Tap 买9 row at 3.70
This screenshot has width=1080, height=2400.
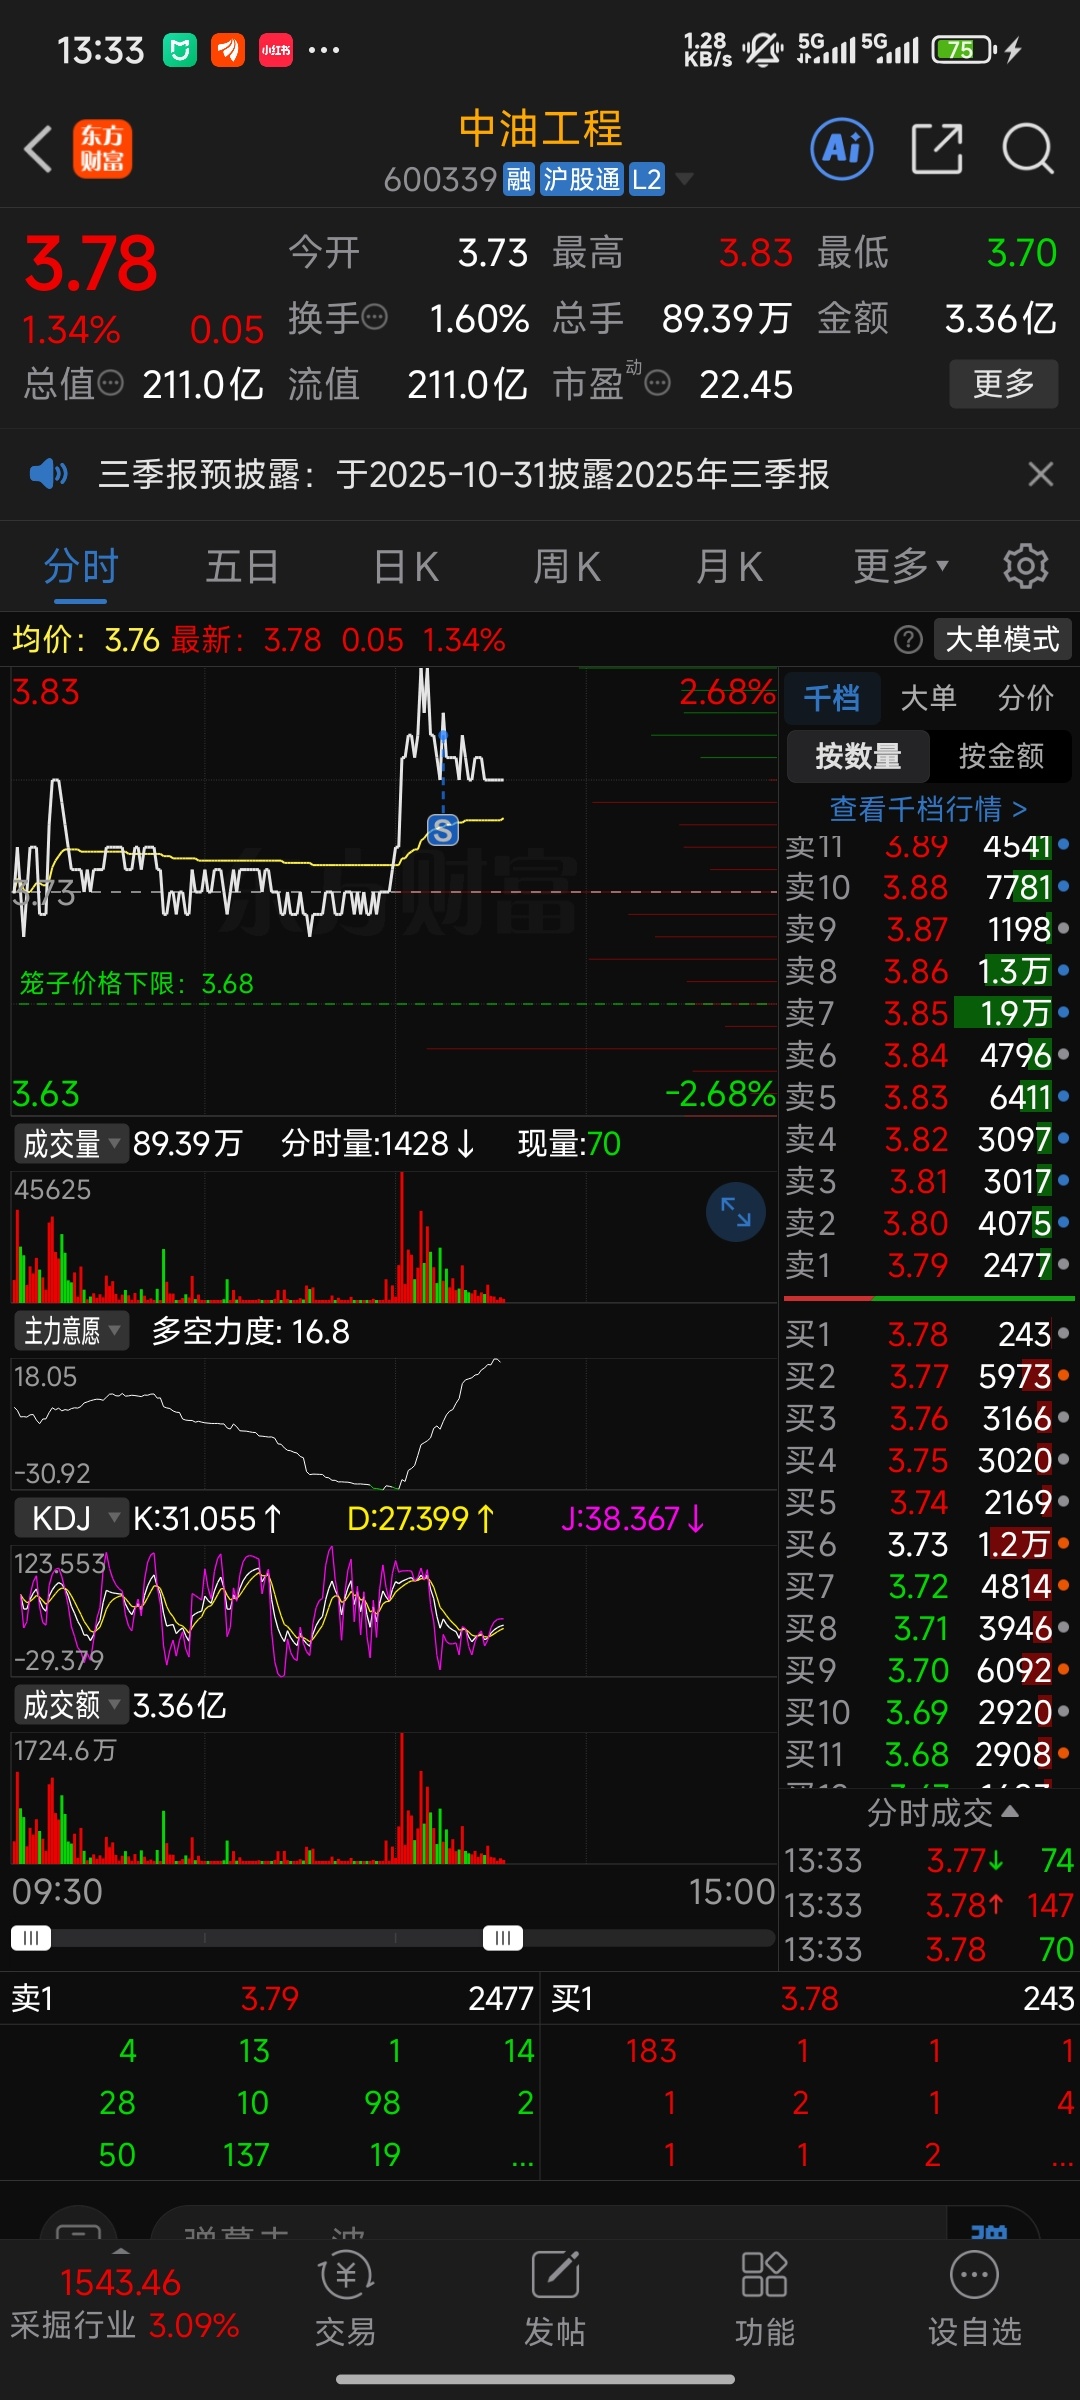click(927, 1670)
